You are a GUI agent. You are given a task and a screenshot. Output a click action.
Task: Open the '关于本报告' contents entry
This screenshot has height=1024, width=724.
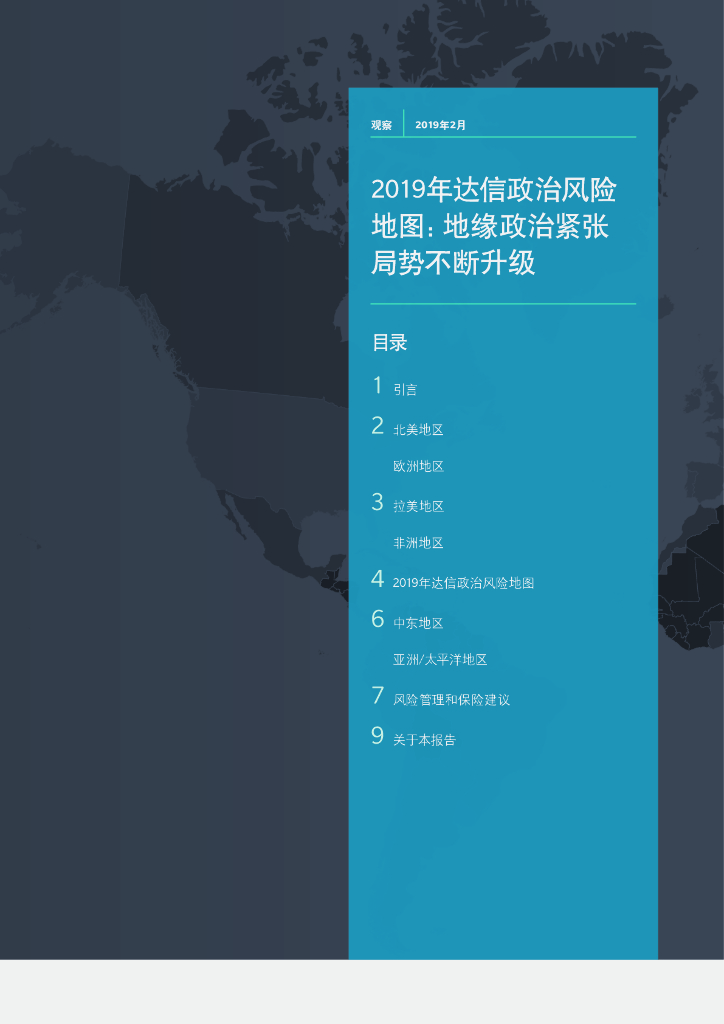click(424, 740)
